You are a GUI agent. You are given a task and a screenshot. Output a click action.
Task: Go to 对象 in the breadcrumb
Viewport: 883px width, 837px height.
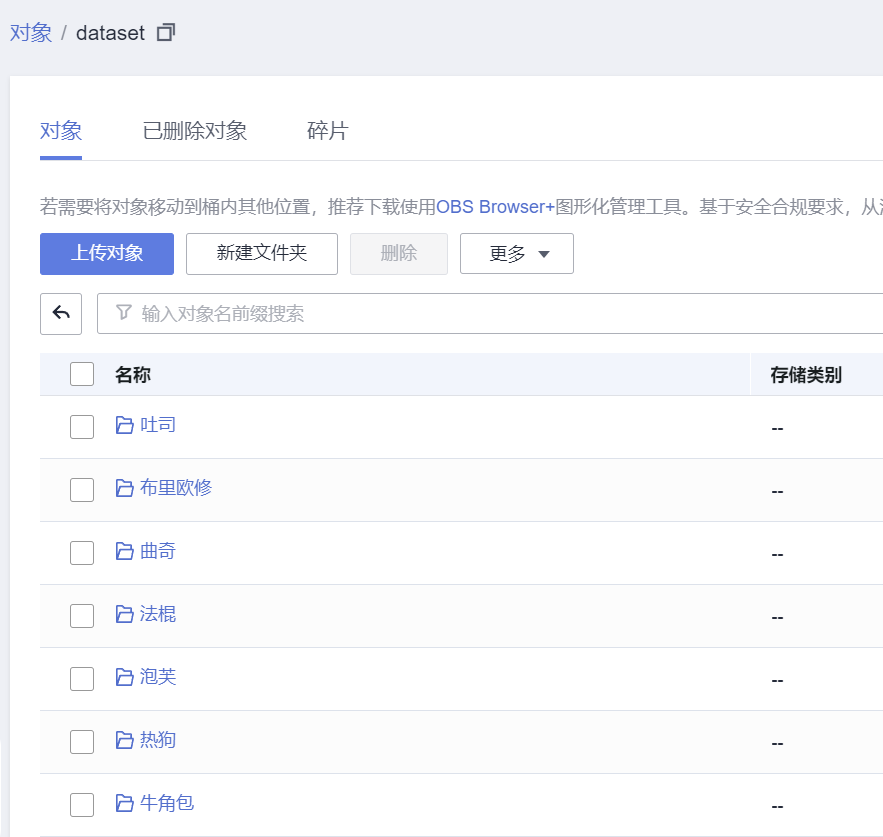click(31, 33)
